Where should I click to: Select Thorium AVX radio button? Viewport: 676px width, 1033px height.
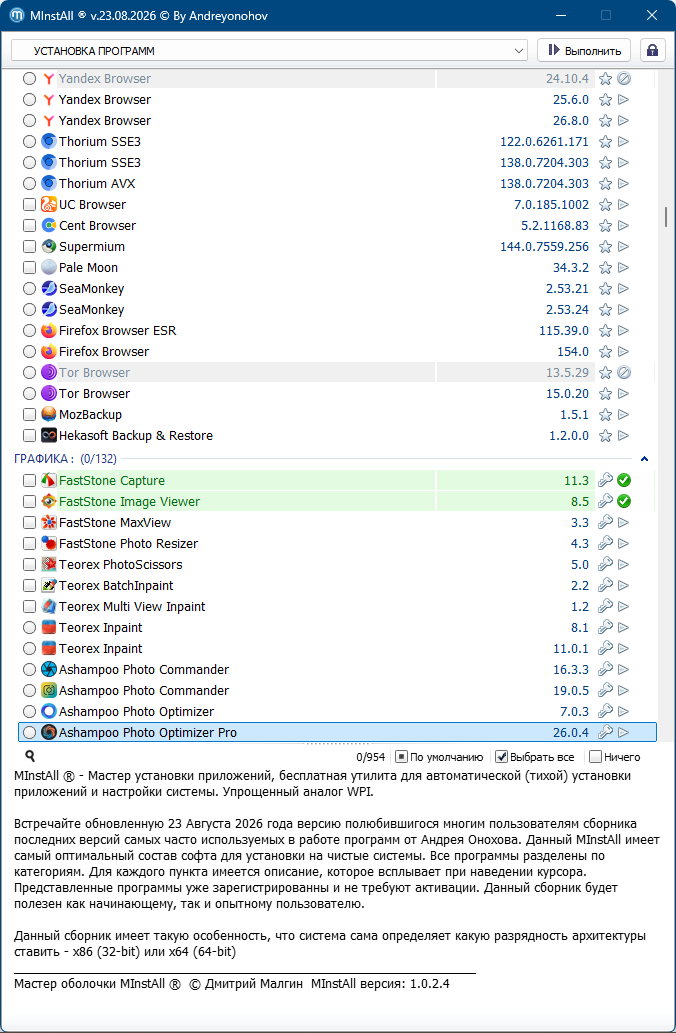coord(29,184)
